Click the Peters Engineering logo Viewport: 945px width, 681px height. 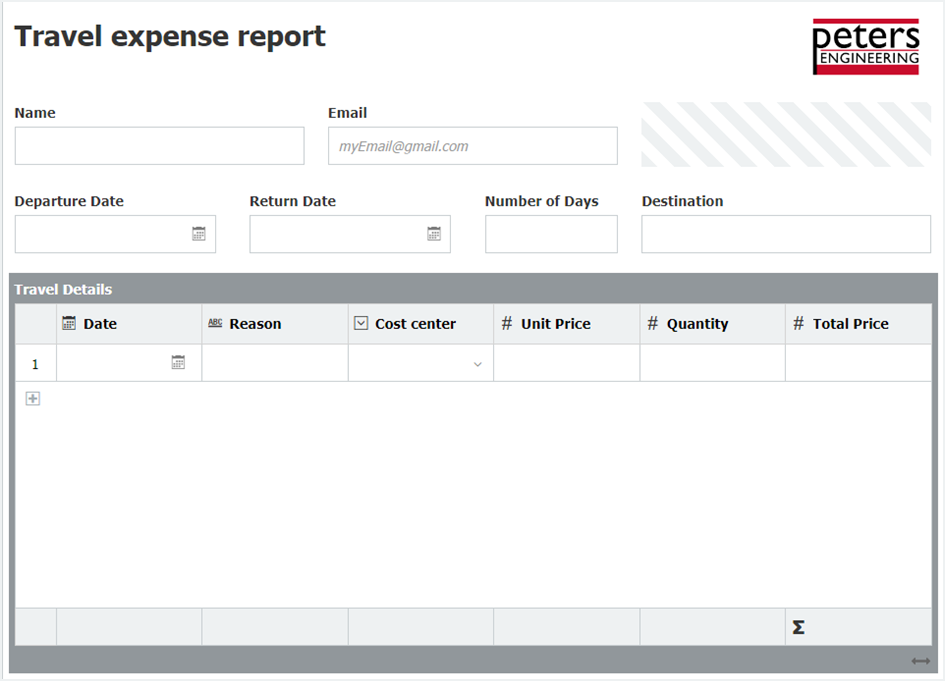click(865, 46)
